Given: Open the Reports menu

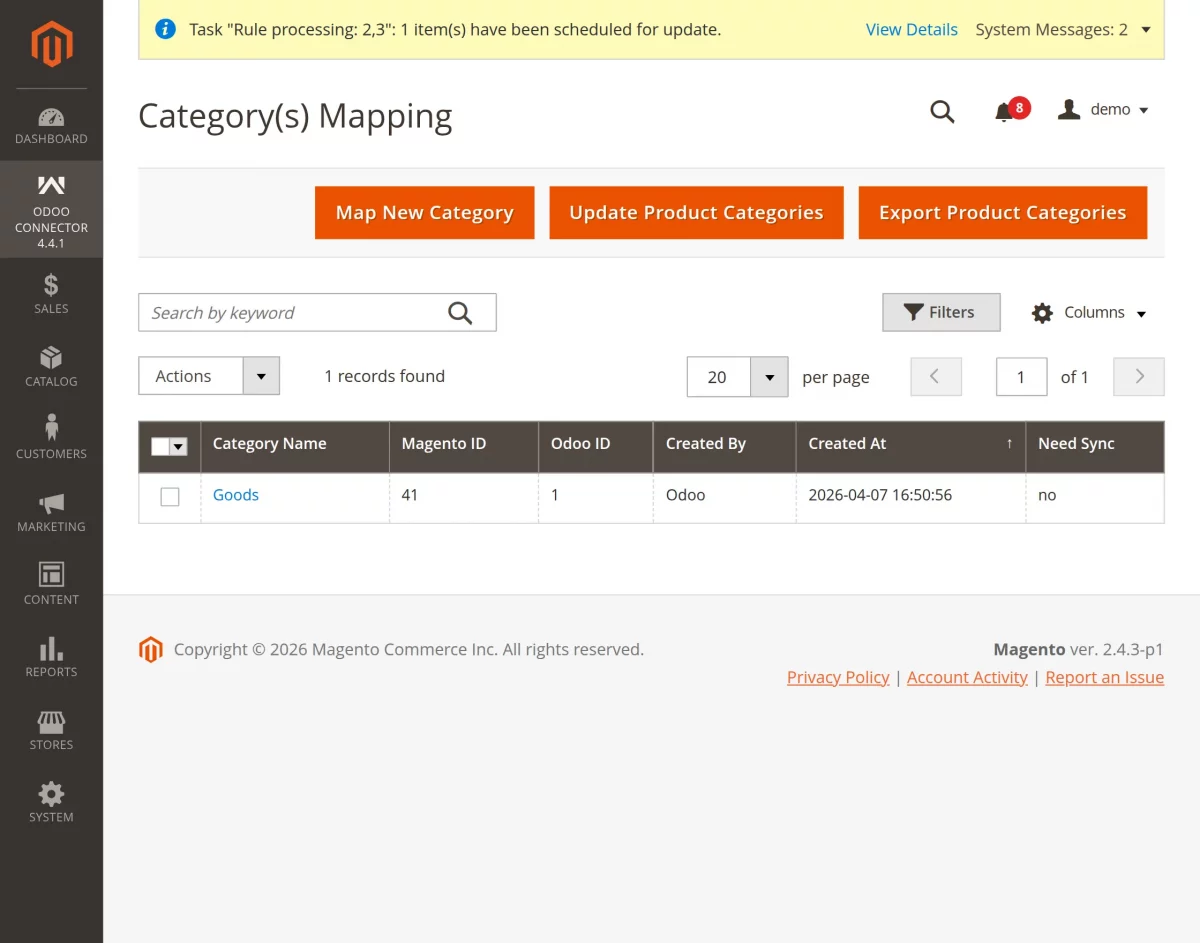Looking at the screenshot, I should point(51,657).
